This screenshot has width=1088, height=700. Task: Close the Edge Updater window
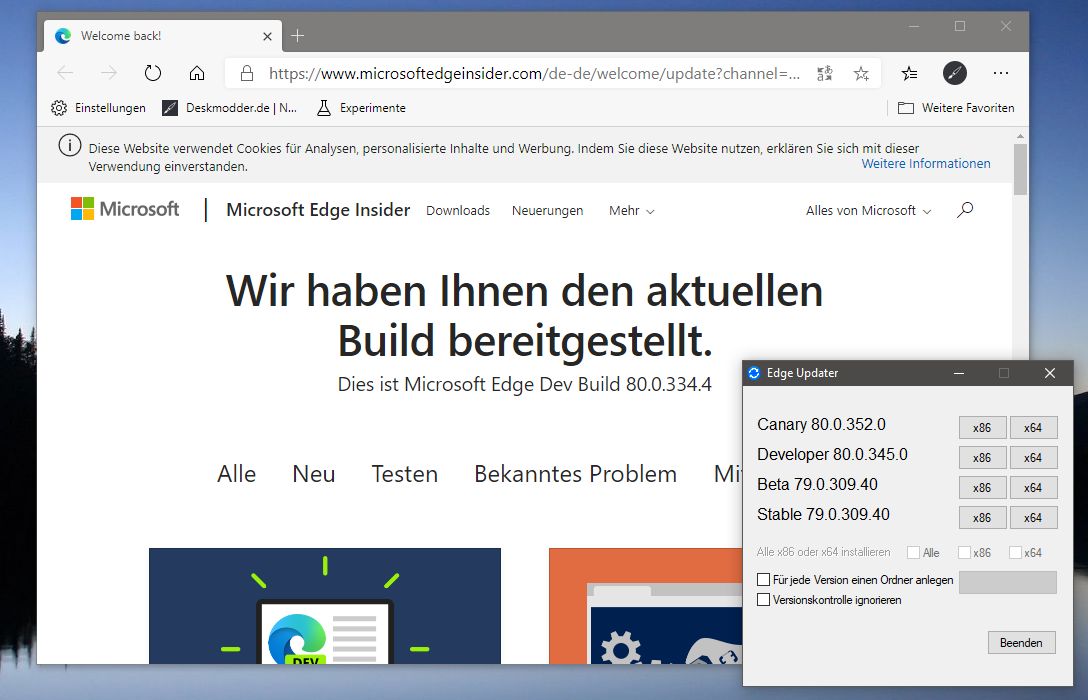1050,373
